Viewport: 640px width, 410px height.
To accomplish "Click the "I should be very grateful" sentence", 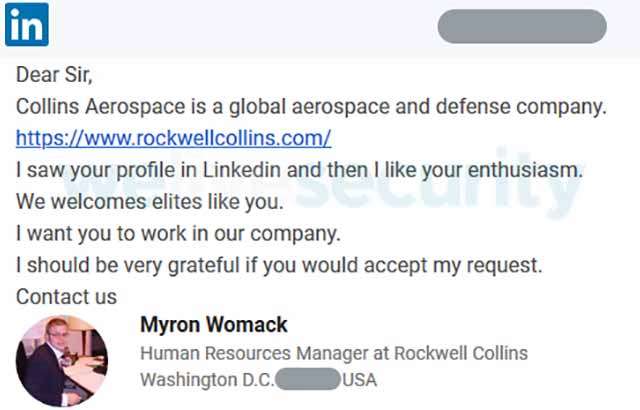I will point(279,265).
